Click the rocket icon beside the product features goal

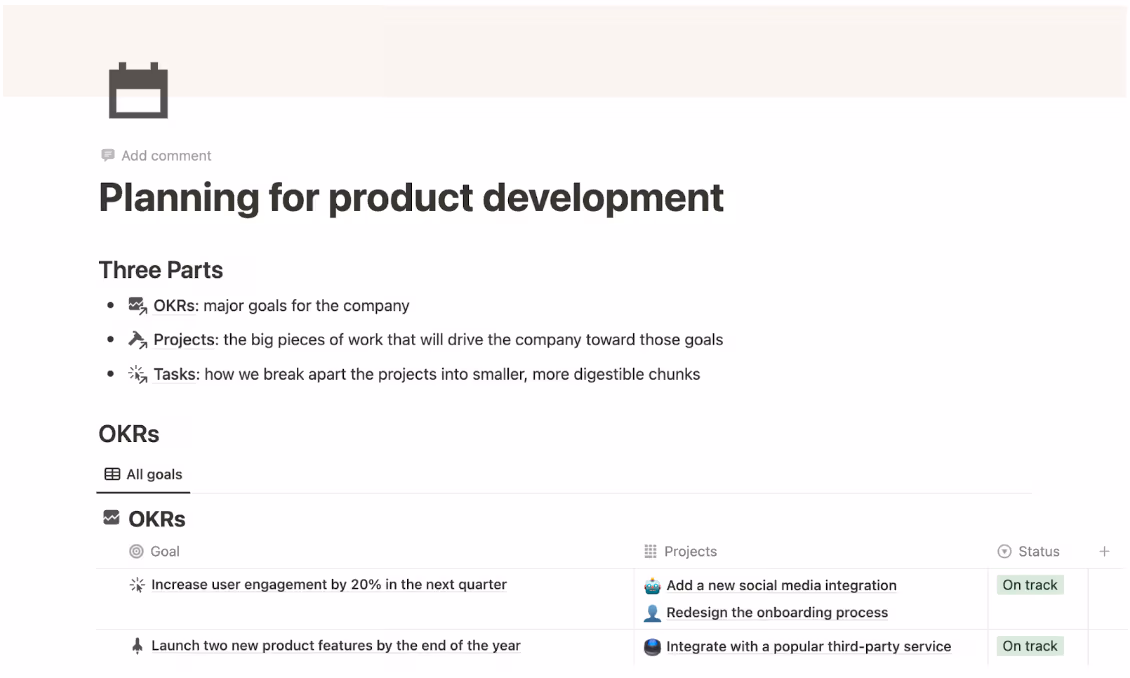pos(137,645)
